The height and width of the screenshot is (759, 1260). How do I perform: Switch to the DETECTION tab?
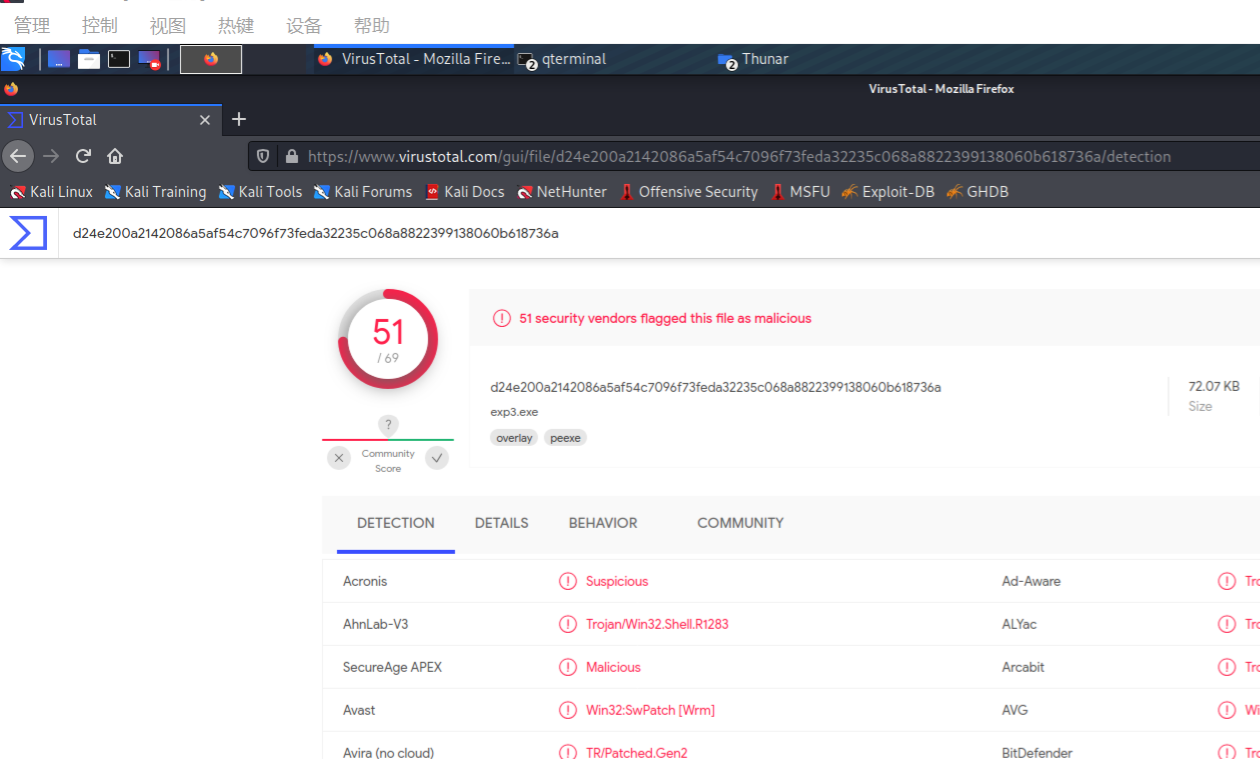click(x=396, y=523)
